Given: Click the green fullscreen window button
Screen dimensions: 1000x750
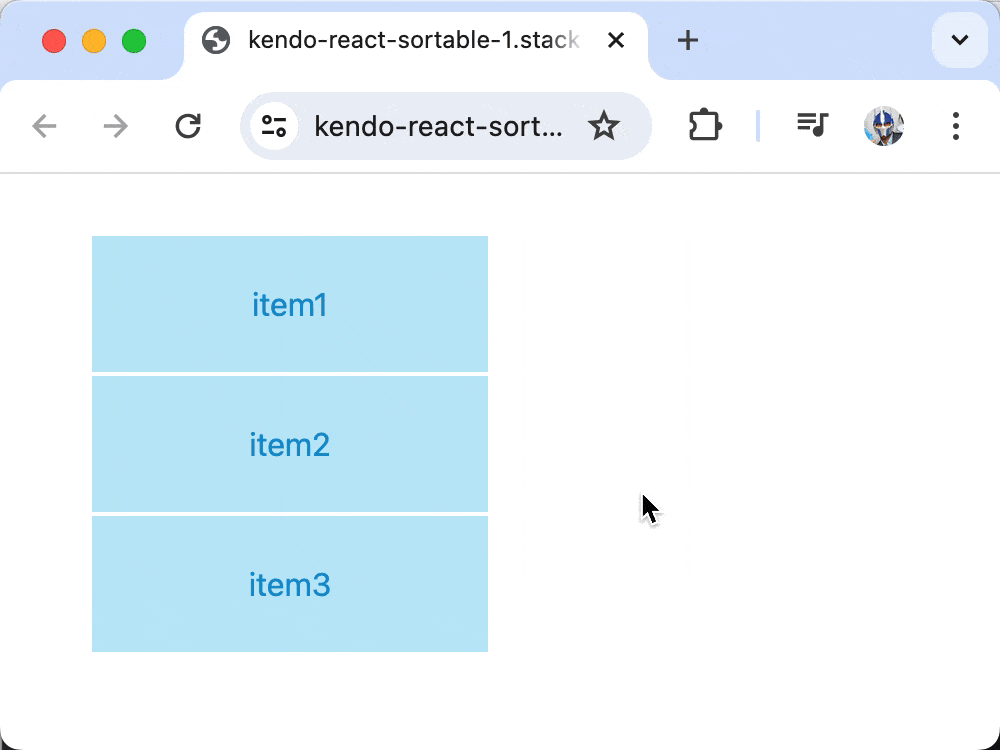Looking at the screenshot, I should [134, 41].
